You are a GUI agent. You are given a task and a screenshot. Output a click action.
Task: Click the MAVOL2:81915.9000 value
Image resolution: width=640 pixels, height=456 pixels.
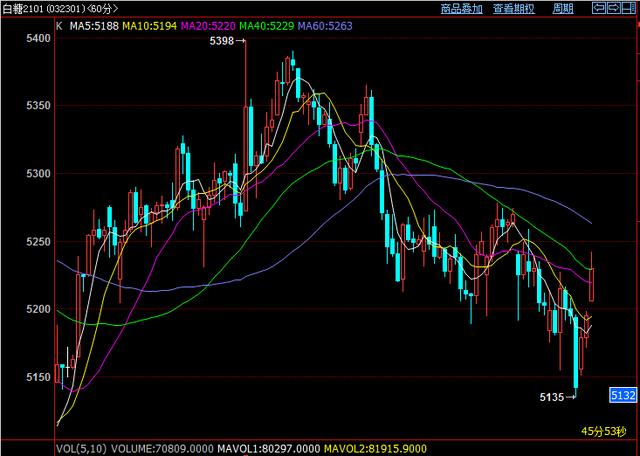(x=376, y=449)
